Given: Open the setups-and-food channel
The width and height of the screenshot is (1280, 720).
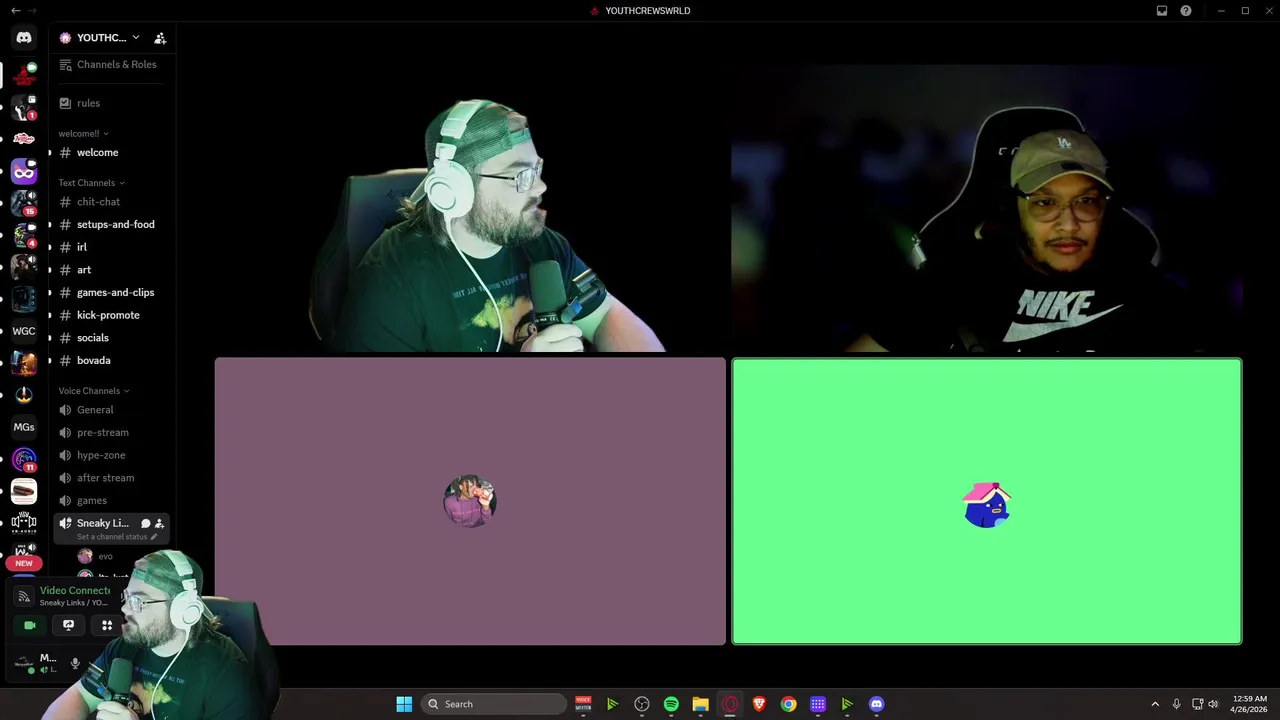Looking at the screenshot, I should pyautogui.click(x=112, y=224).
